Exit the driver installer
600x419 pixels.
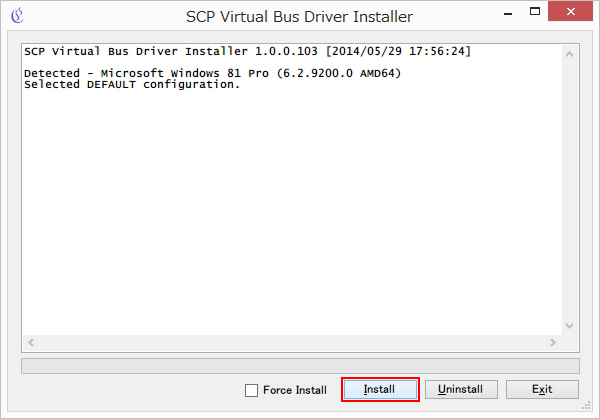542,390
